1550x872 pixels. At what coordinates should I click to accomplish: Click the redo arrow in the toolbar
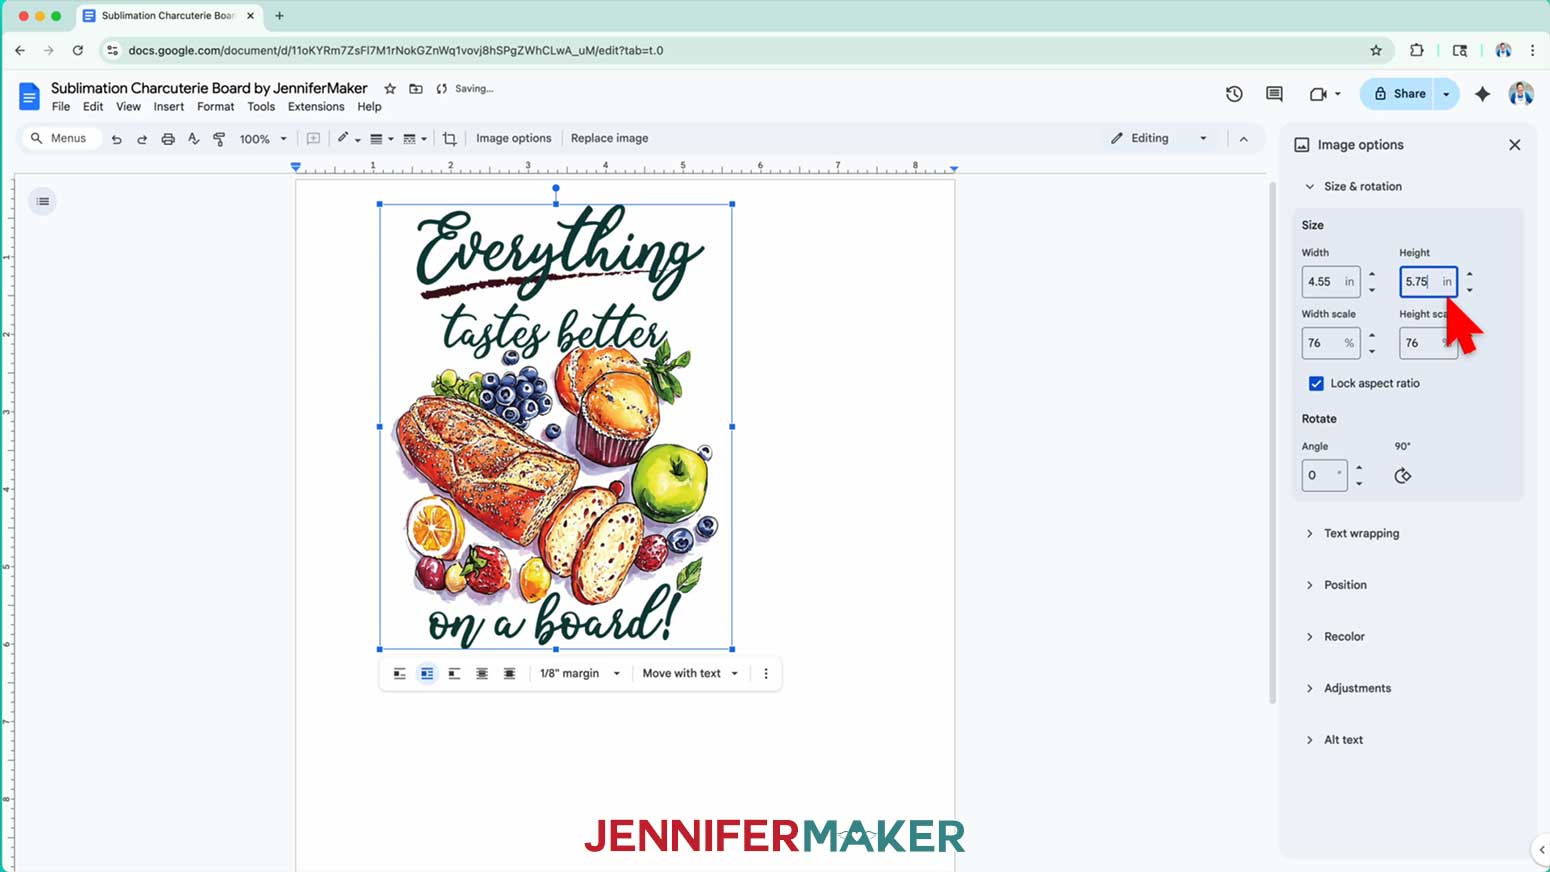(142, 139)
